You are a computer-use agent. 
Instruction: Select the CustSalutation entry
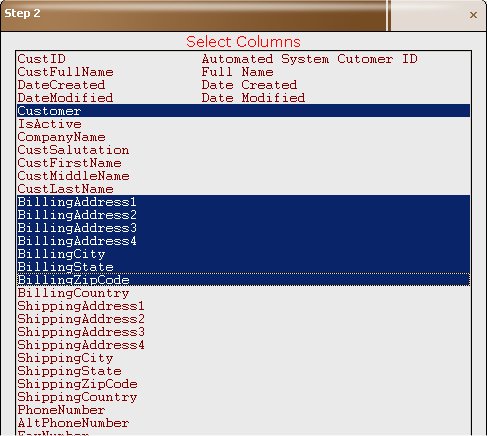click(x=243, y=150)
